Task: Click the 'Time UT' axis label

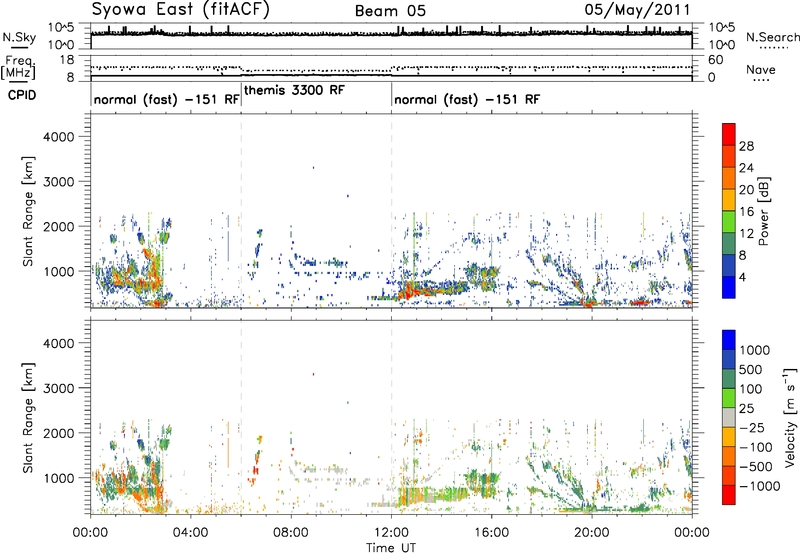Action: tap(391, 547)
